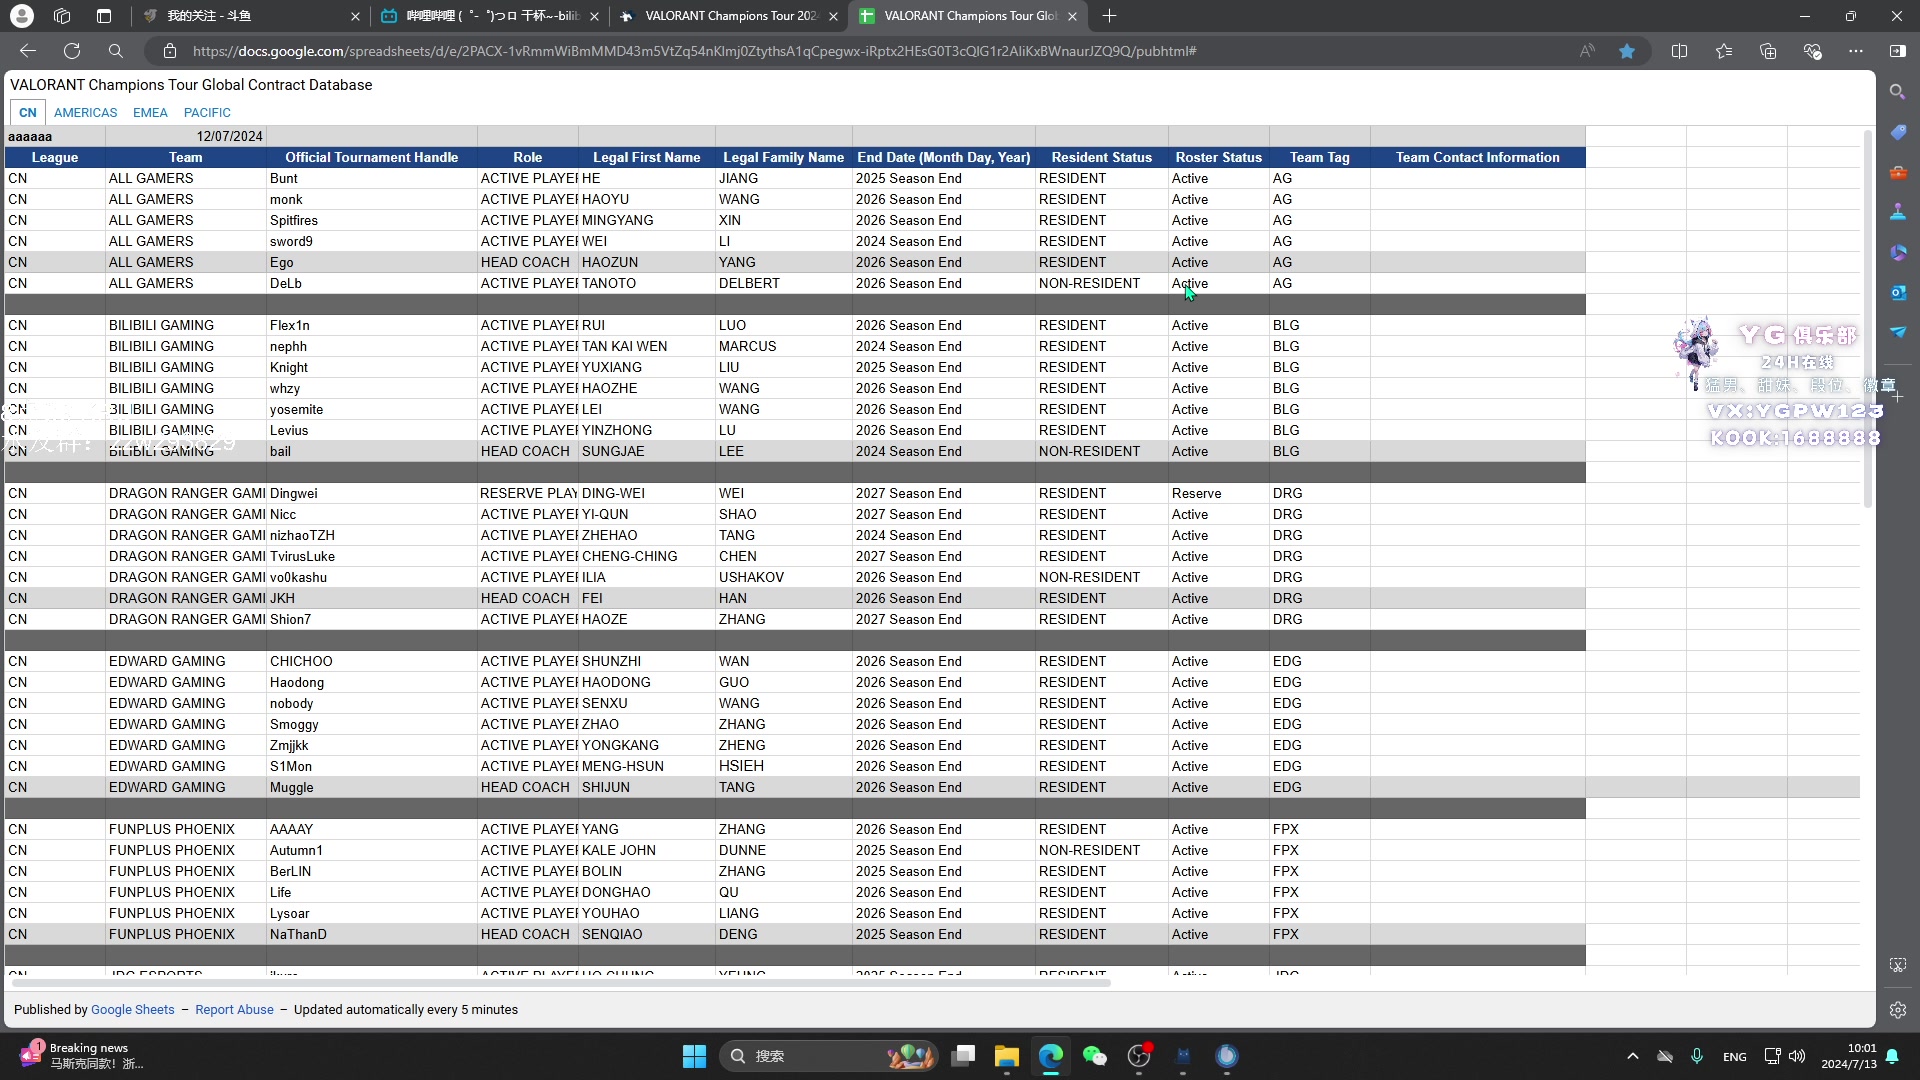Click the browser refresh icon
The image size is (1920, 1080).
[72, 51]
